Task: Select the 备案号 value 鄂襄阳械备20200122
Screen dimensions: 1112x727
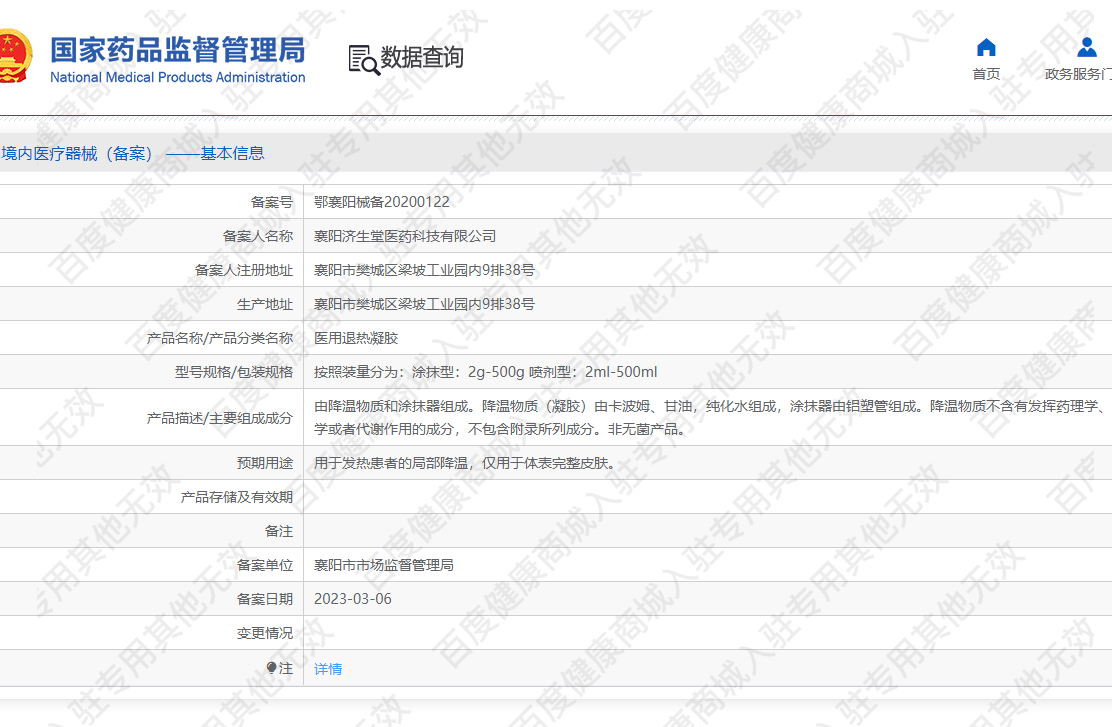Action: point(382,202)
